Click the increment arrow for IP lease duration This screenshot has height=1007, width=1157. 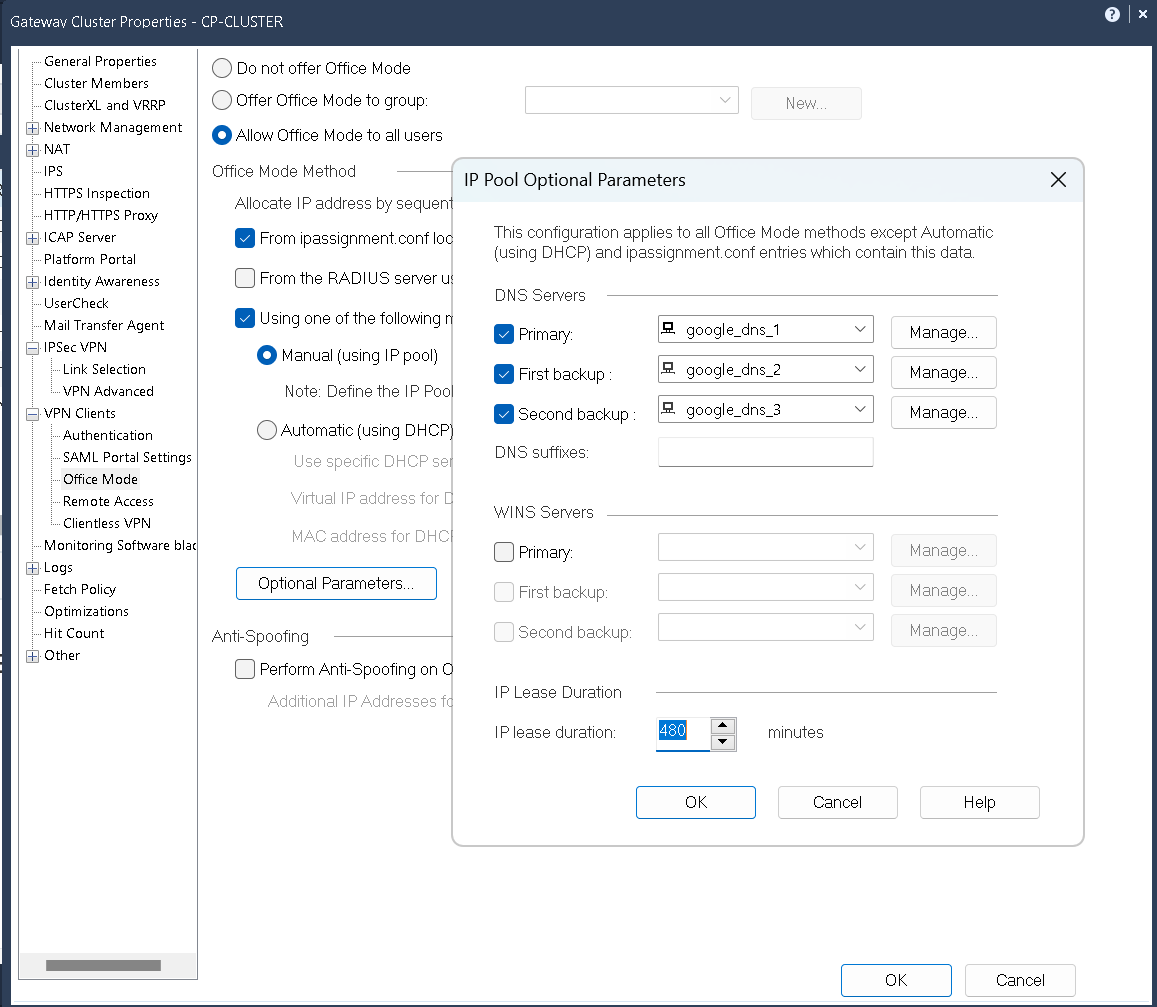[724, 725]
